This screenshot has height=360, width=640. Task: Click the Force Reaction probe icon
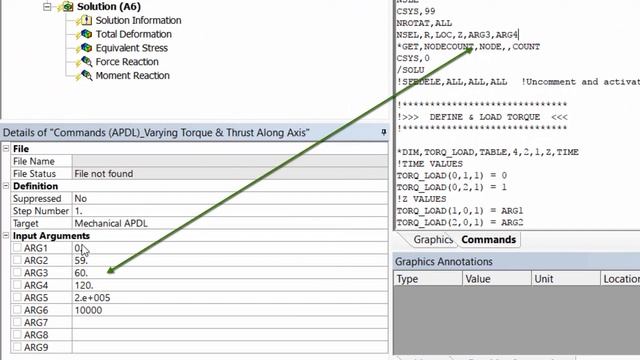tap(86, 62)
